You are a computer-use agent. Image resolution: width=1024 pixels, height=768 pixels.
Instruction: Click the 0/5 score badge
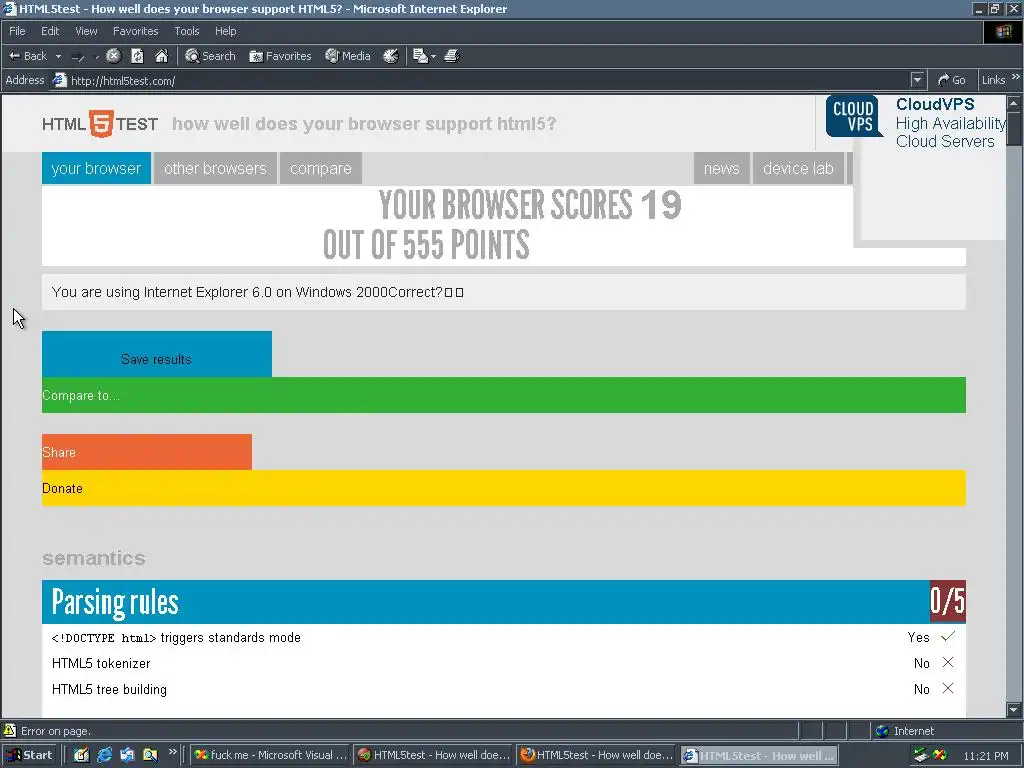coord(948,601)
